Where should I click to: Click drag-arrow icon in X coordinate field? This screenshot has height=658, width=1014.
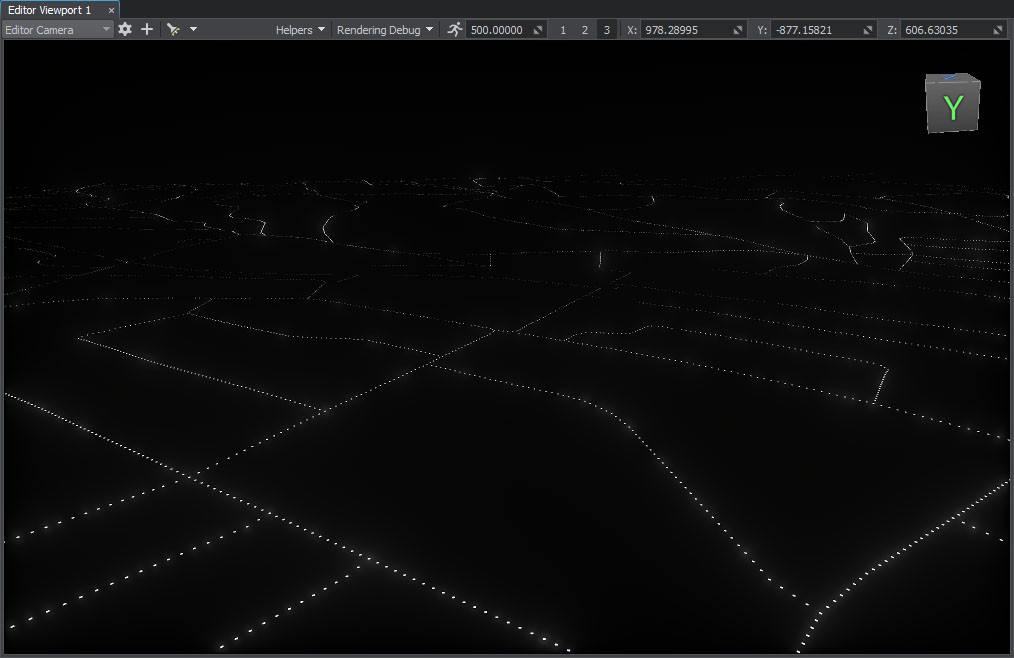739,30
